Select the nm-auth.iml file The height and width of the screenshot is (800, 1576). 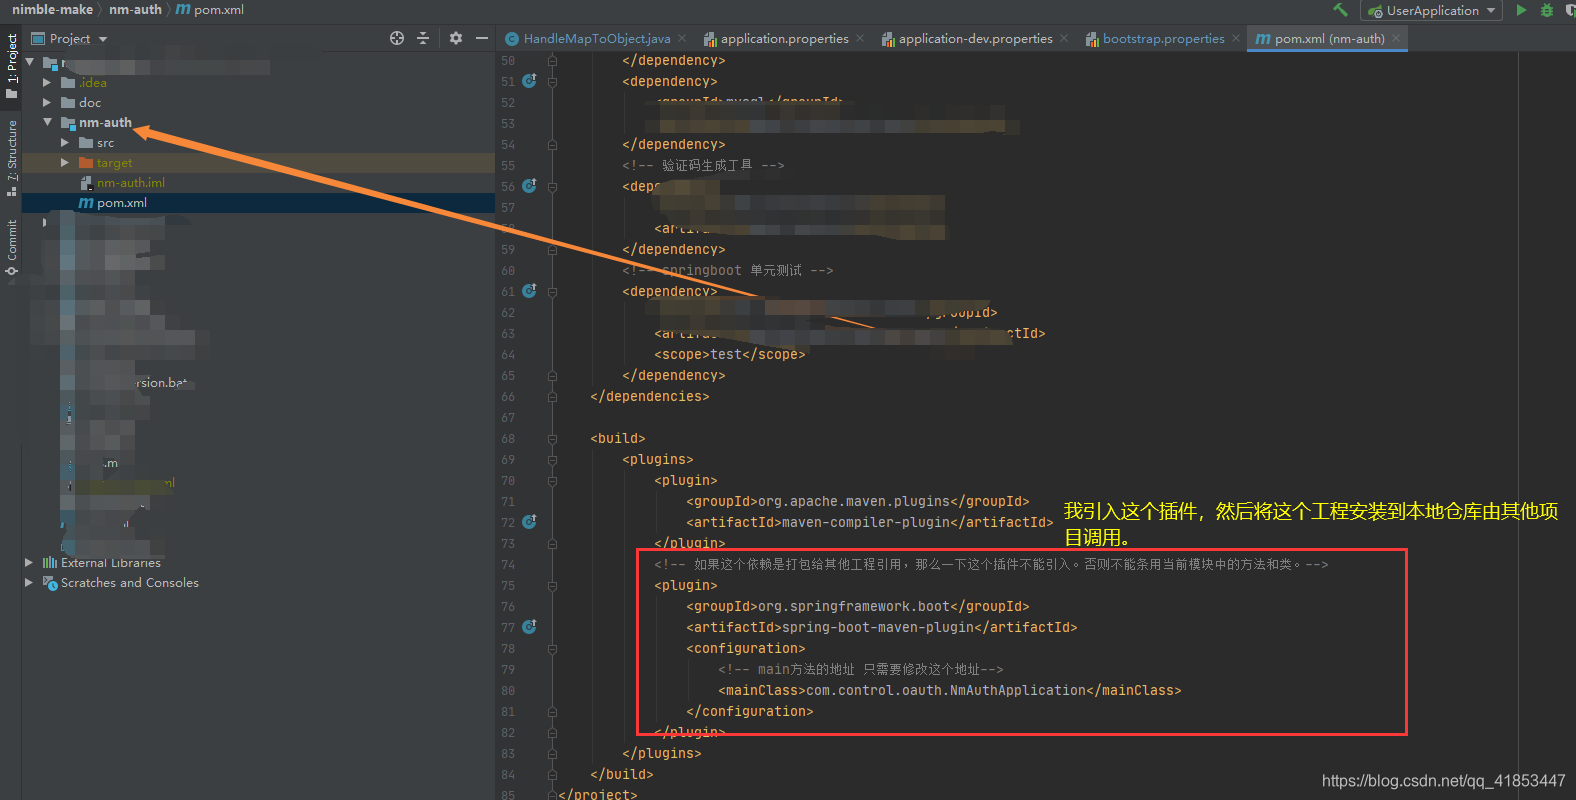(130, 183)
